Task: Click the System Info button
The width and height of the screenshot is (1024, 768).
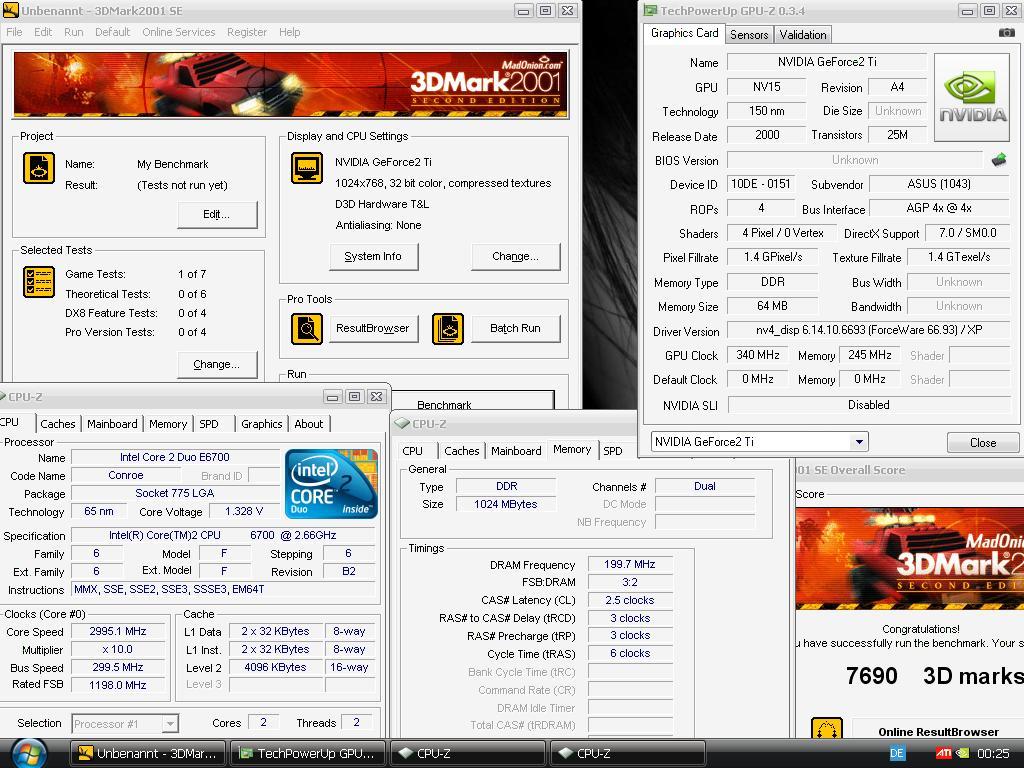Action: (373, 257)
